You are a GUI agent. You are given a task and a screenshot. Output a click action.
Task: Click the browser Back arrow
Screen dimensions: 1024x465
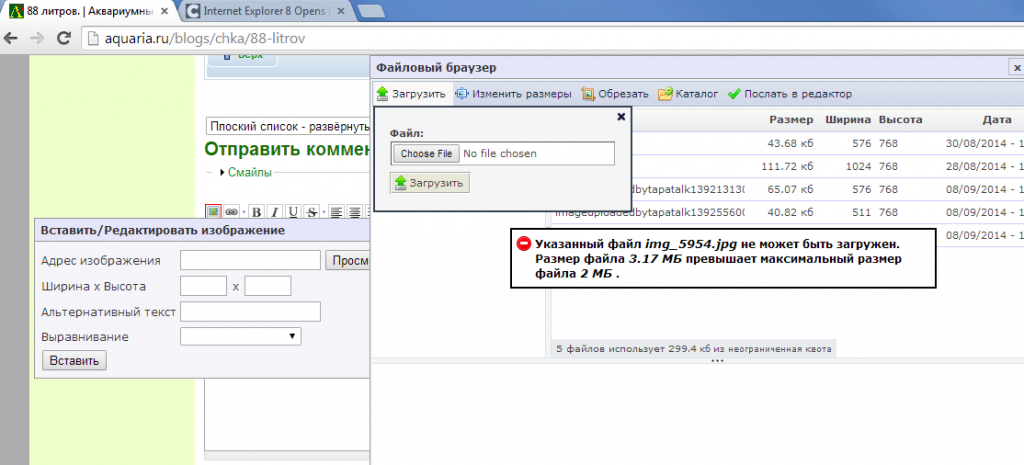point(12,39)
